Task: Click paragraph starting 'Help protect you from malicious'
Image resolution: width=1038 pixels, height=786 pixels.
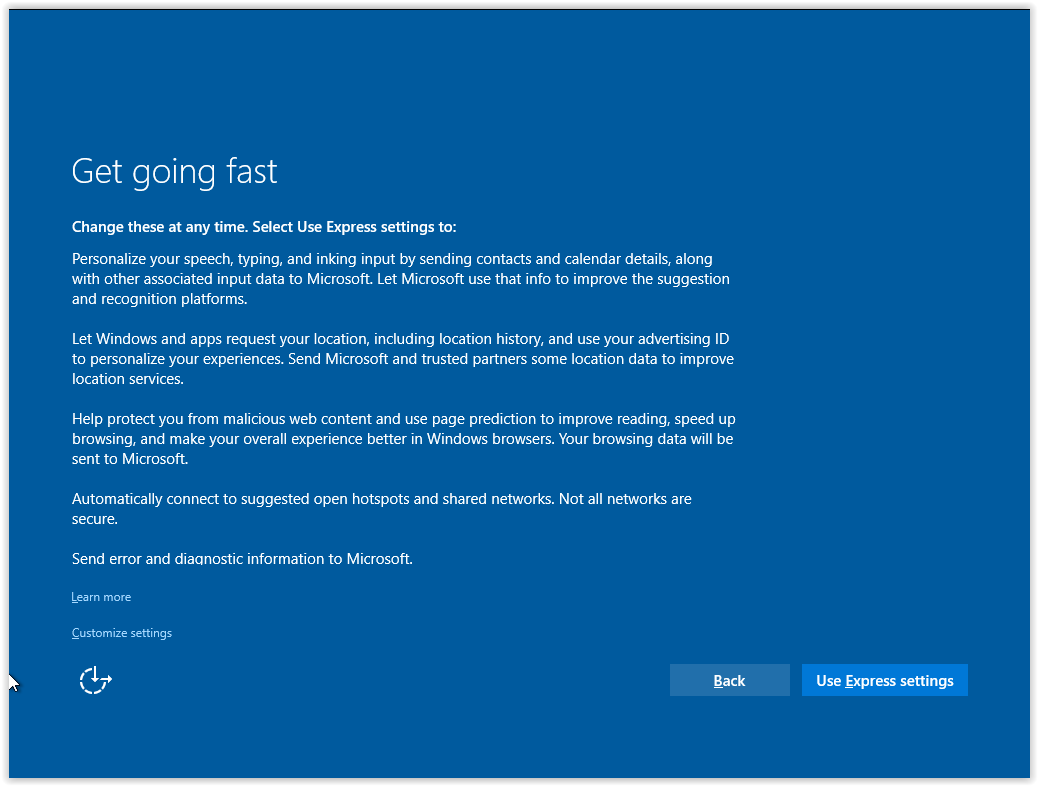Action: 404,439
